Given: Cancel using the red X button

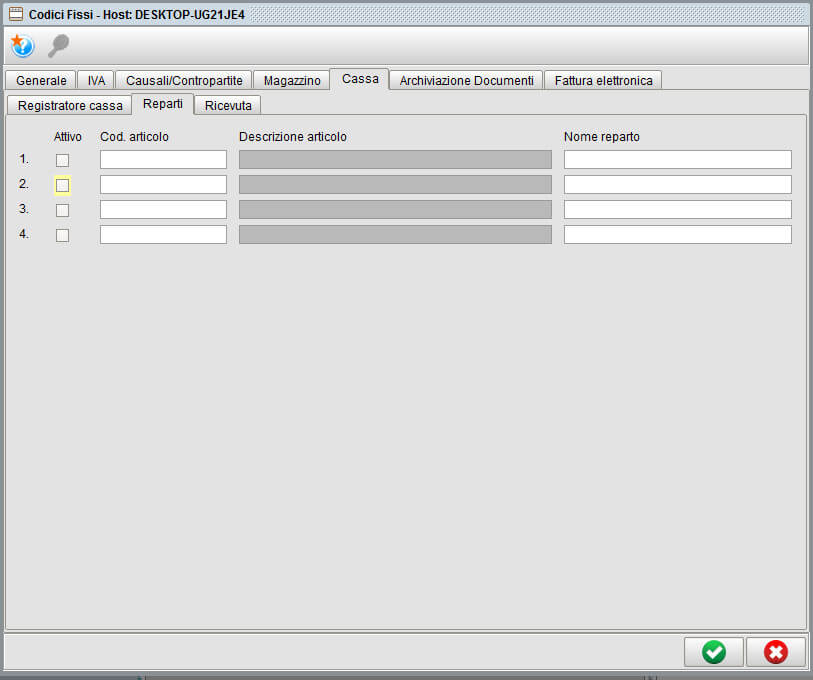Looking at the screenshot, I should tap(775, 652).
